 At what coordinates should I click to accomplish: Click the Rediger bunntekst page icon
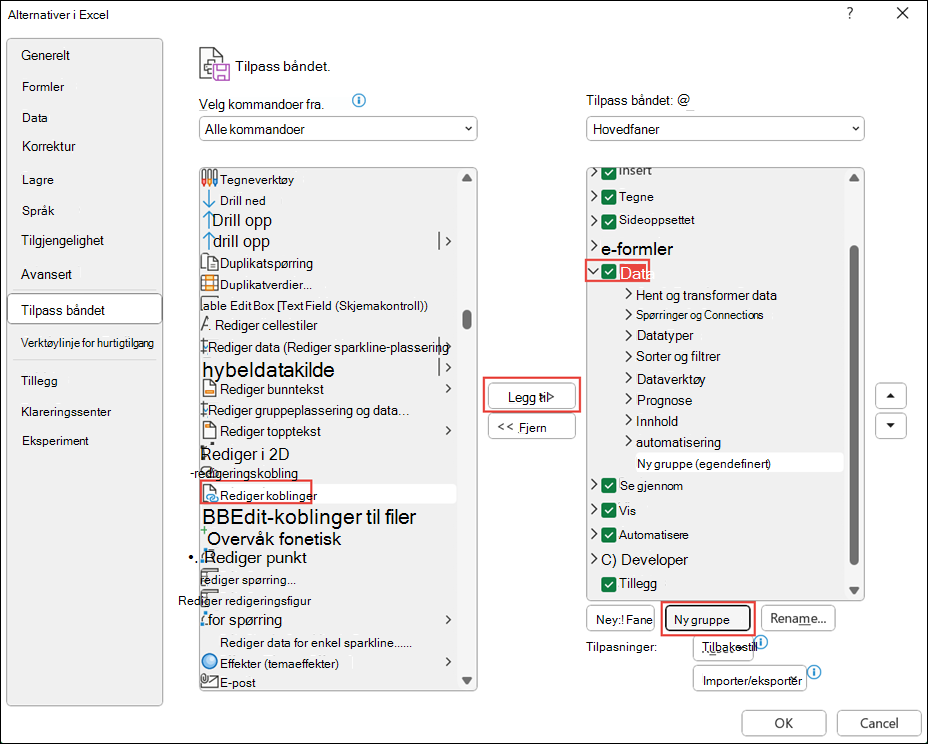pyautogui.click(x=210, y=389)
